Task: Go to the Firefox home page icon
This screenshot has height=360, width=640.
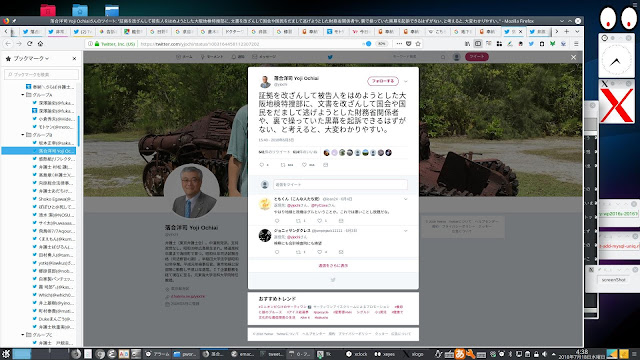Action: point(40,43)
